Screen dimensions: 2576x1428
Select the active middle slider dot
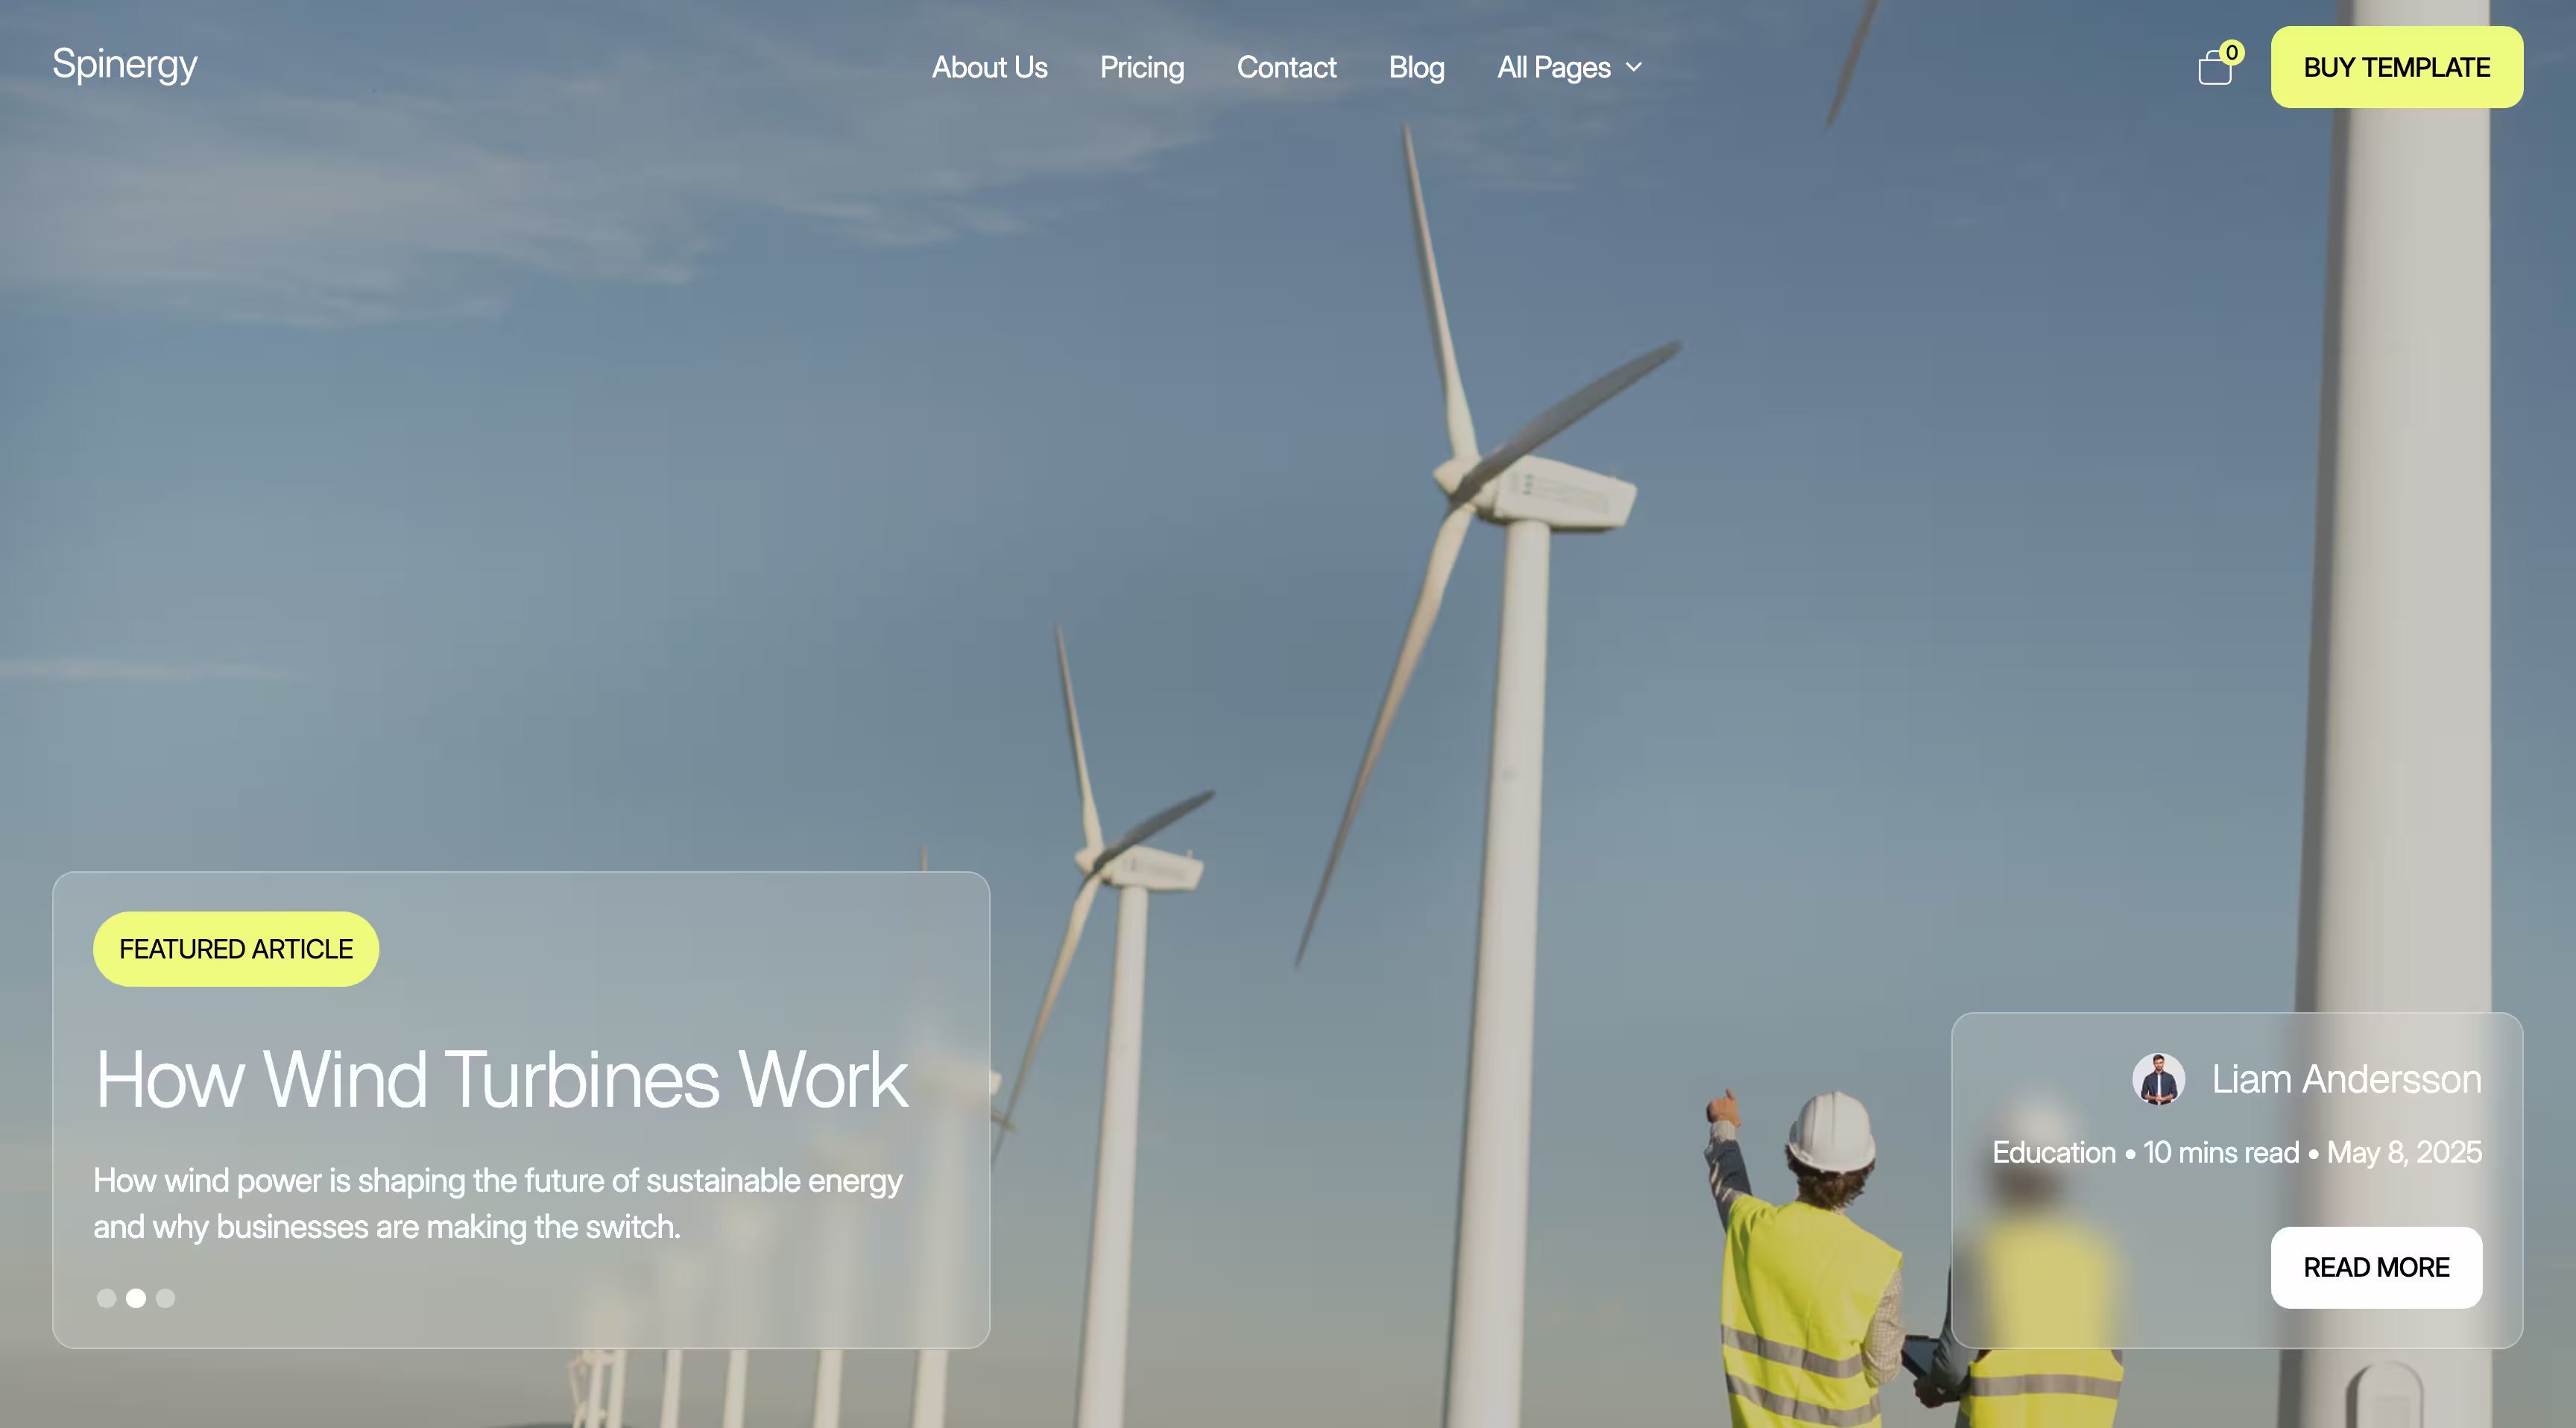point(136,1298)
